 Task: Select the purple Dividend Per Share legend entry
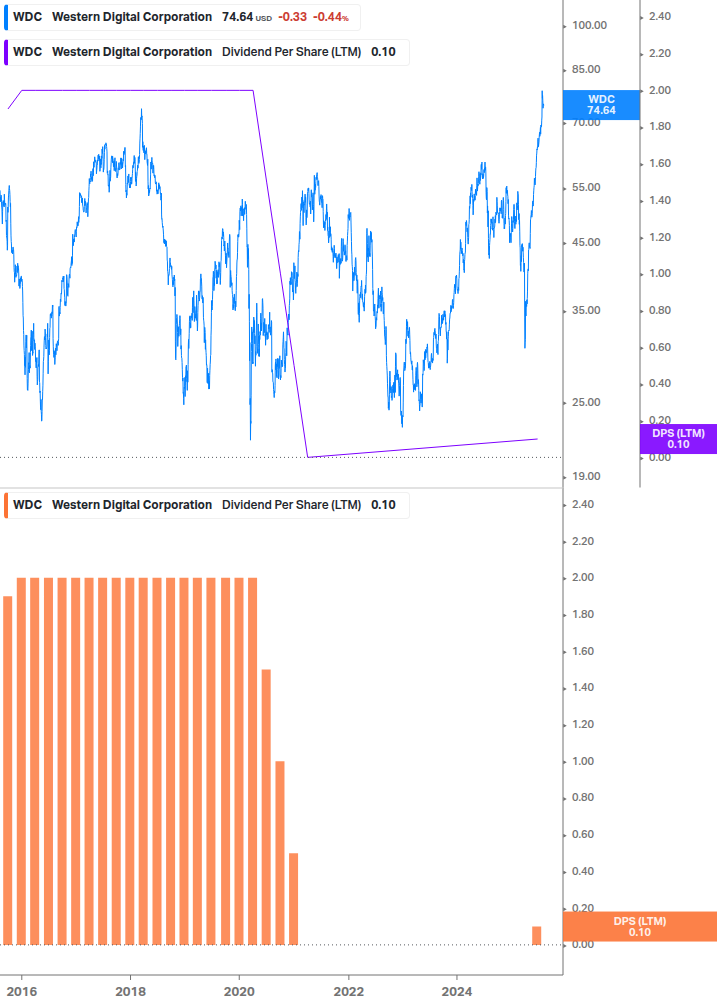pyautogui.click(x=206, y=53)
